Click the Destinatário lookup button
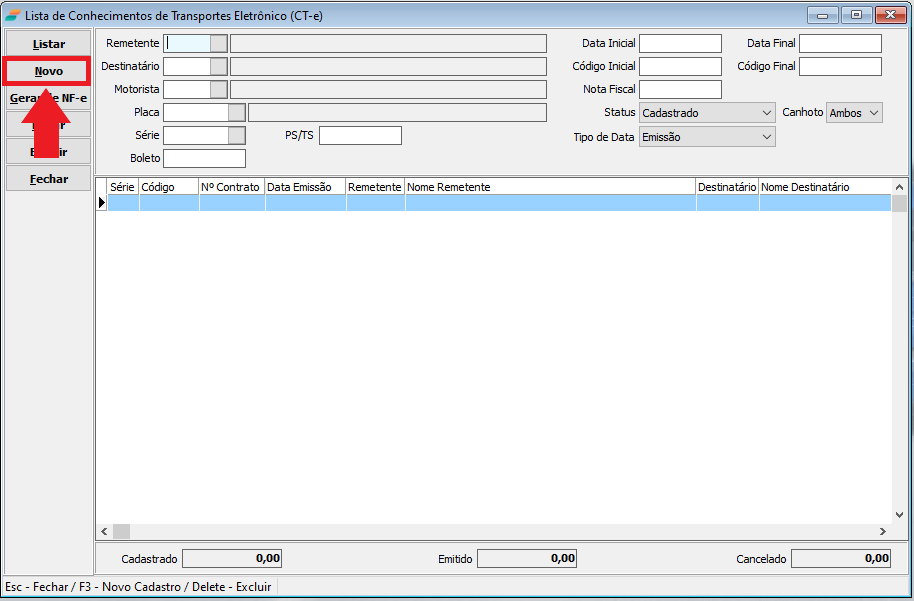914x601 pixels. 219,66
